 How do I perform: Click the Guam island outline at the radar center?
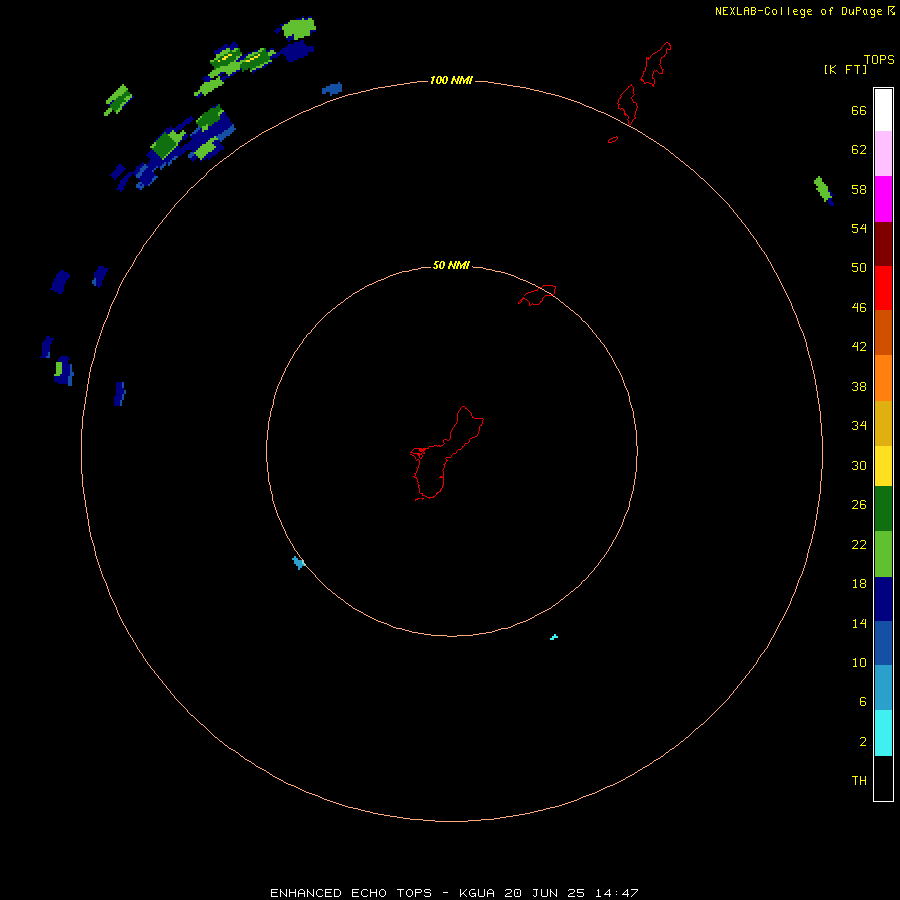click(447, 453)
